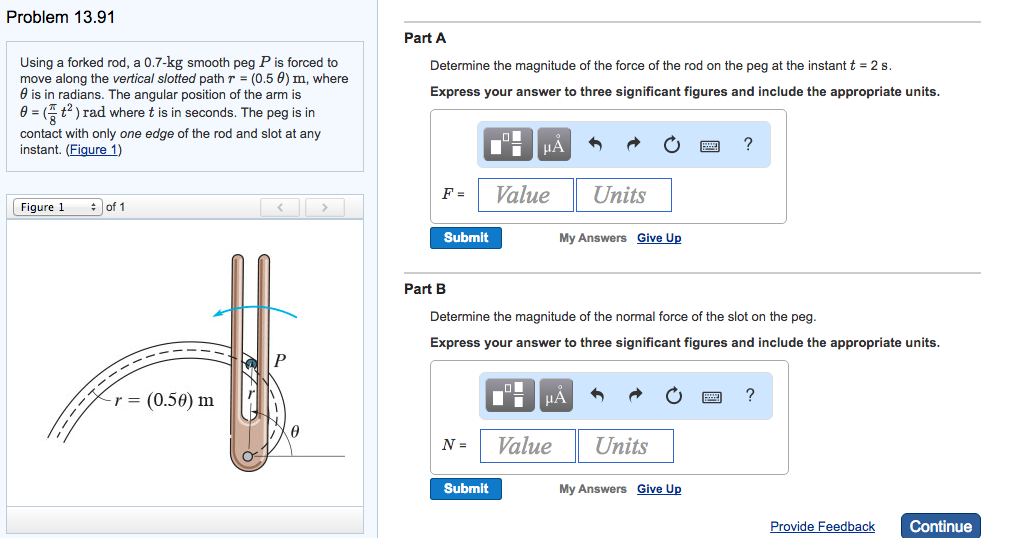Open templates tool in Part A toolbar

(510, 145)
